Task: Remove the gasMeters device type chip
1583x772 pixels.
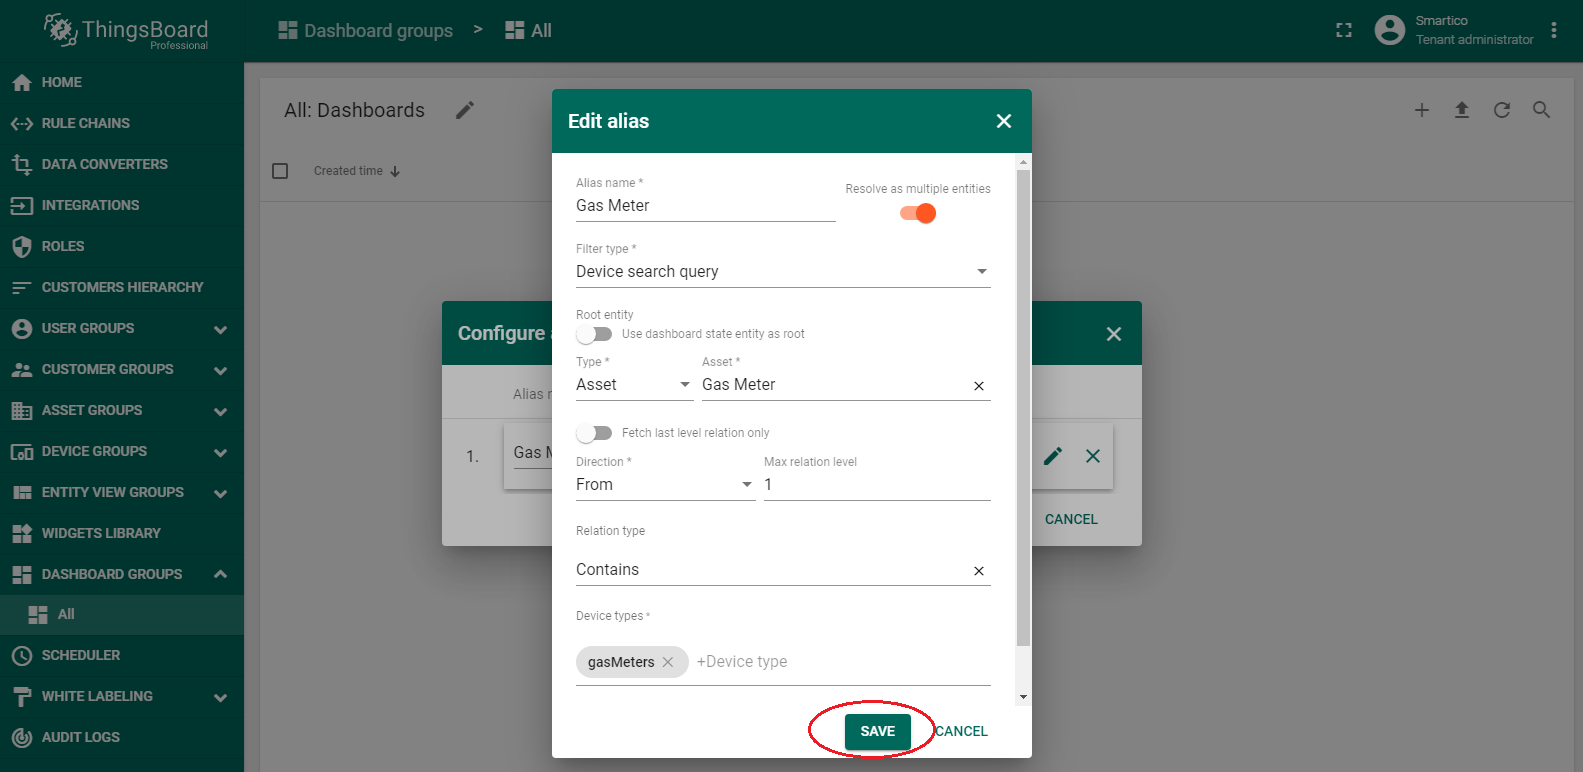Action: click(668, 662)
